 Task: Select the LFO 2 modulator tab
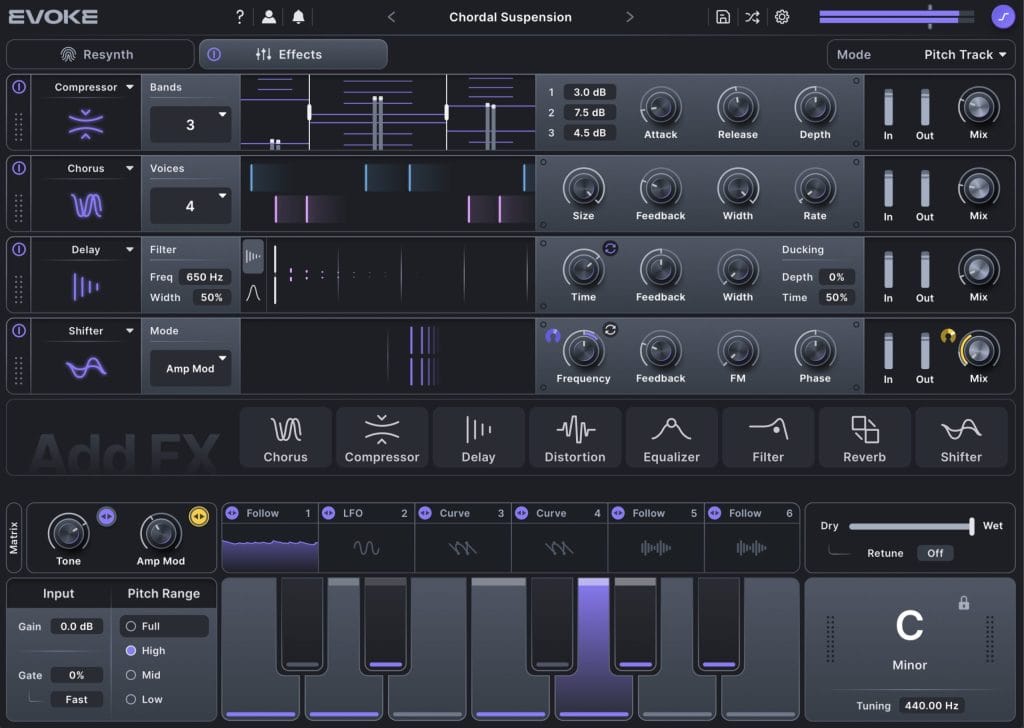click(366, 513)
